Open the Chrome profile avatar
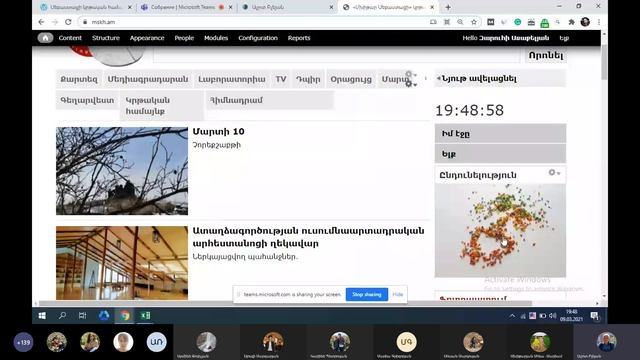 585,22
